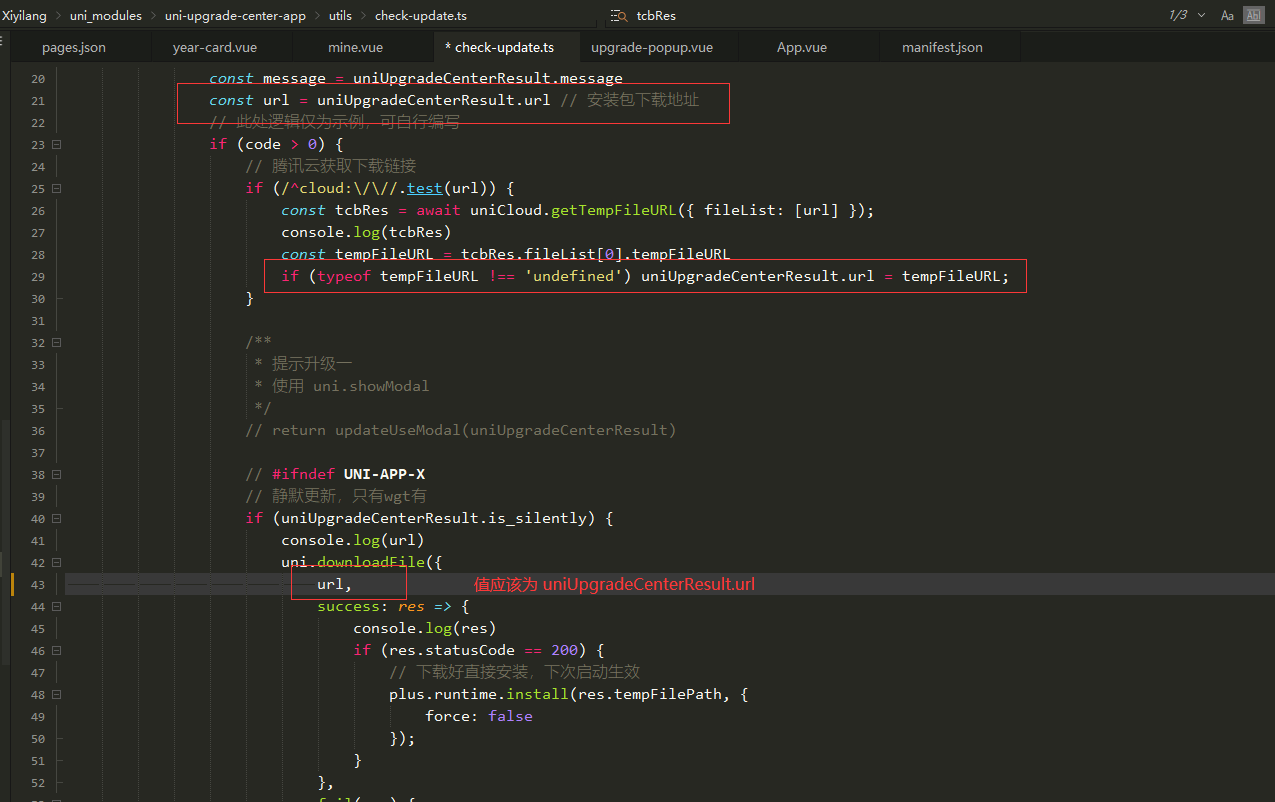Click 'uniUpgradeCenterResult.message' on line 20
The width and height of the screenshot is (1275, 802).
(x=488, y=78)
